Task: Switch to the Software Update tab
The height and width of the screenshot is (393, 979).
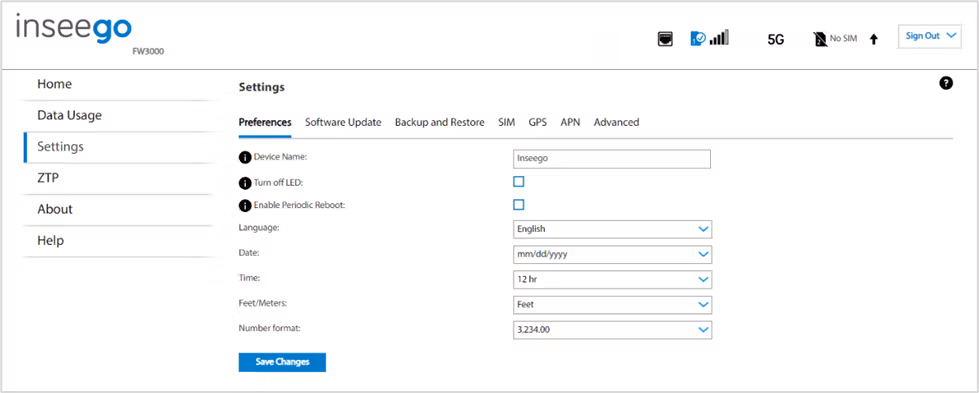Action: point(343,122)
